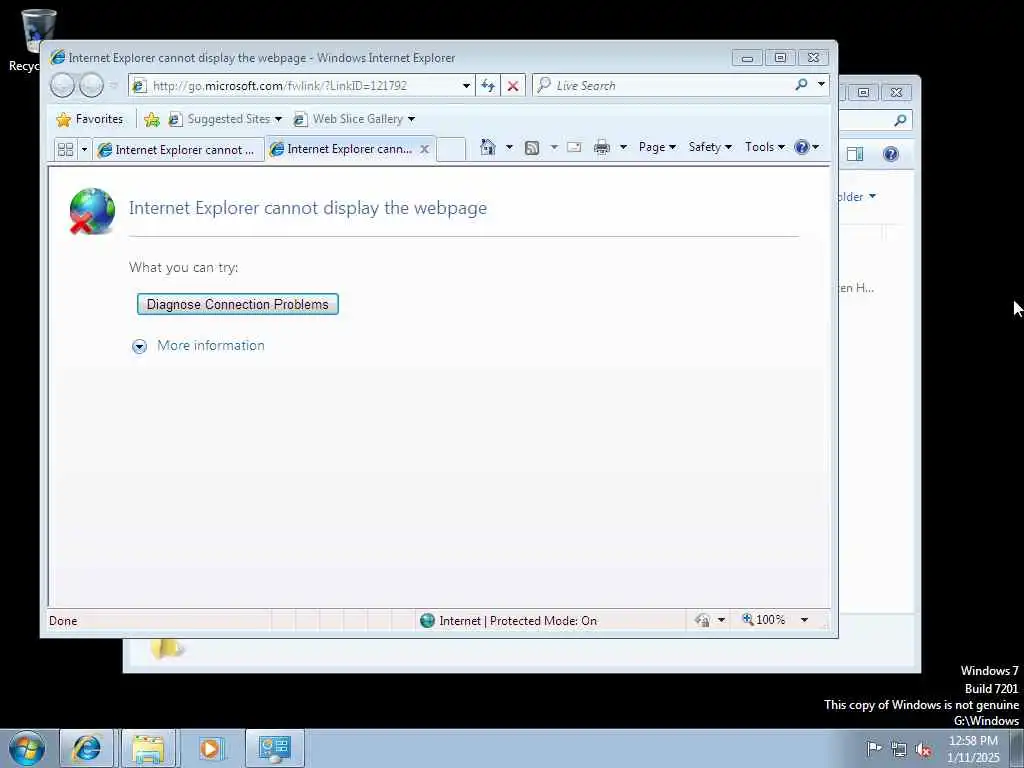Viewport: 1024px width, 768px height.
Task: Click the More information link text
Action: pyautogui.click(x=211, y=345)
